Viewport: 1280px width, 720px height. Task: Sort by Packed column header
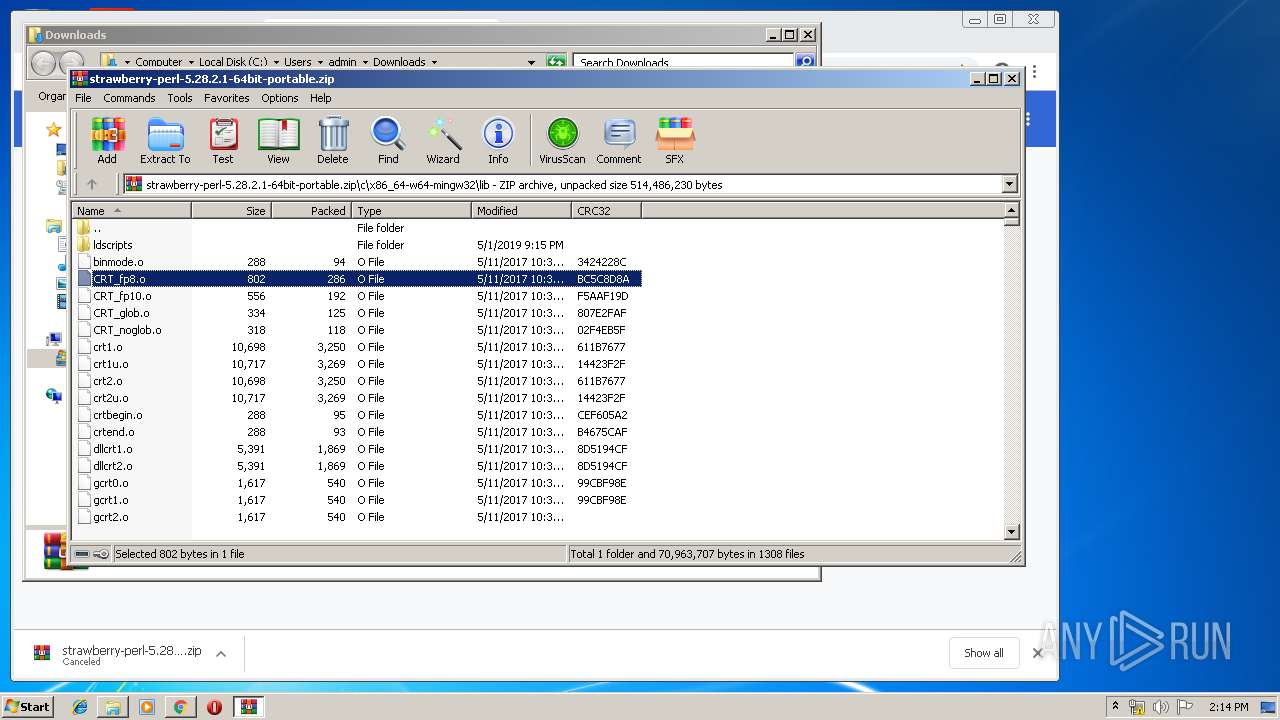pos(311,211)
